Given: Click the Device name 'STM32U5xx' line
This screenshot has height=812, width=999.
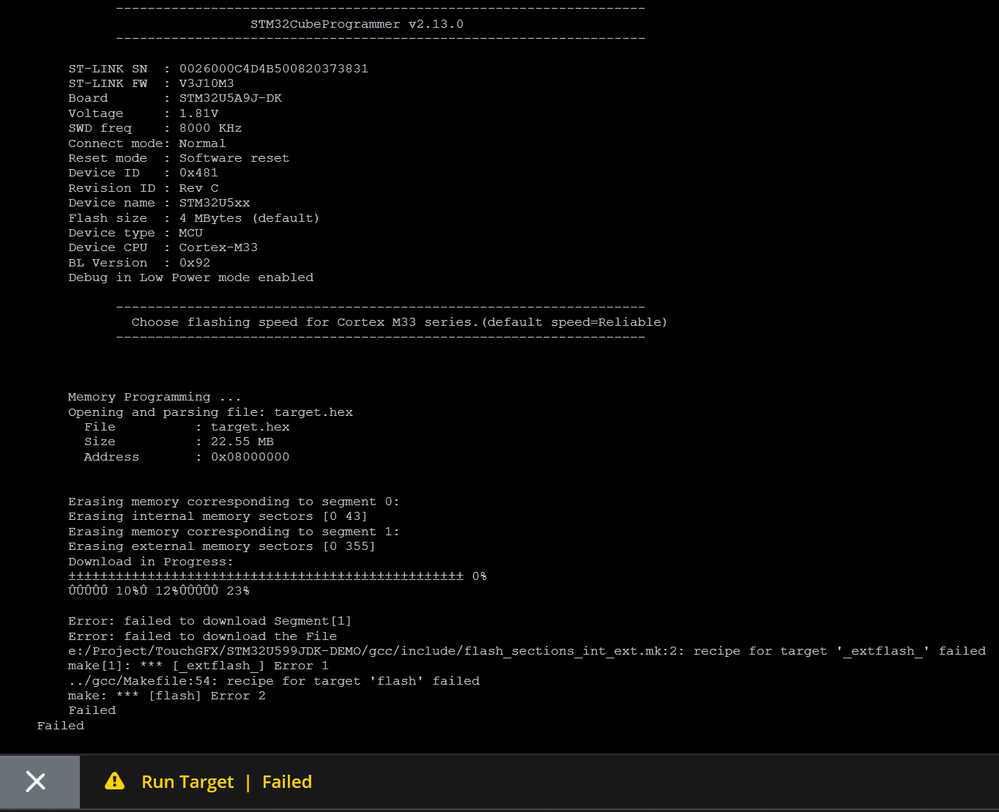Looking at the screenshot, I should click(x=159, y=203).
